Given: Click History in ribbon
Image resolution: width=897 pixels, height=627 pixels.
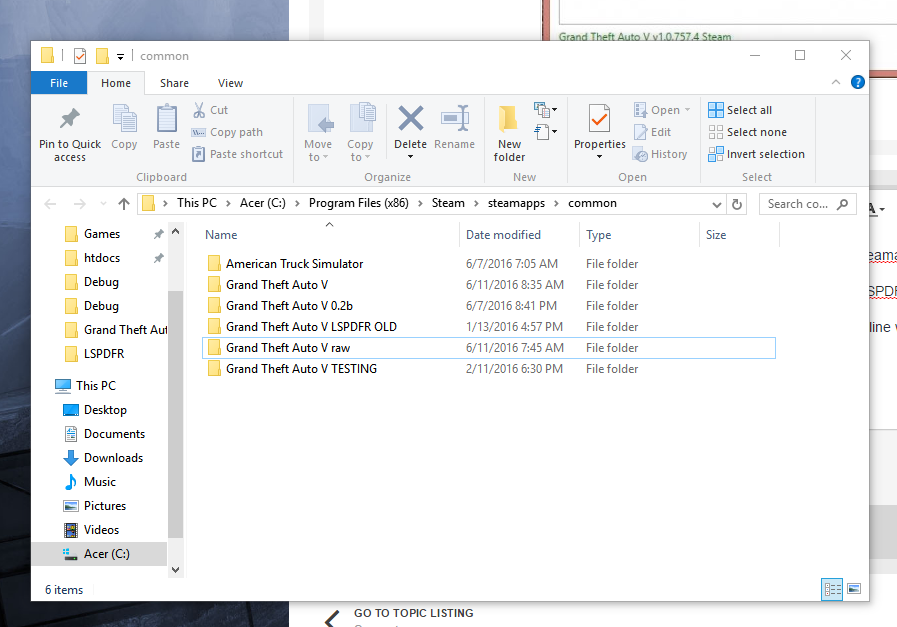Looking at the screenshot, I should (x=660, y=154).
